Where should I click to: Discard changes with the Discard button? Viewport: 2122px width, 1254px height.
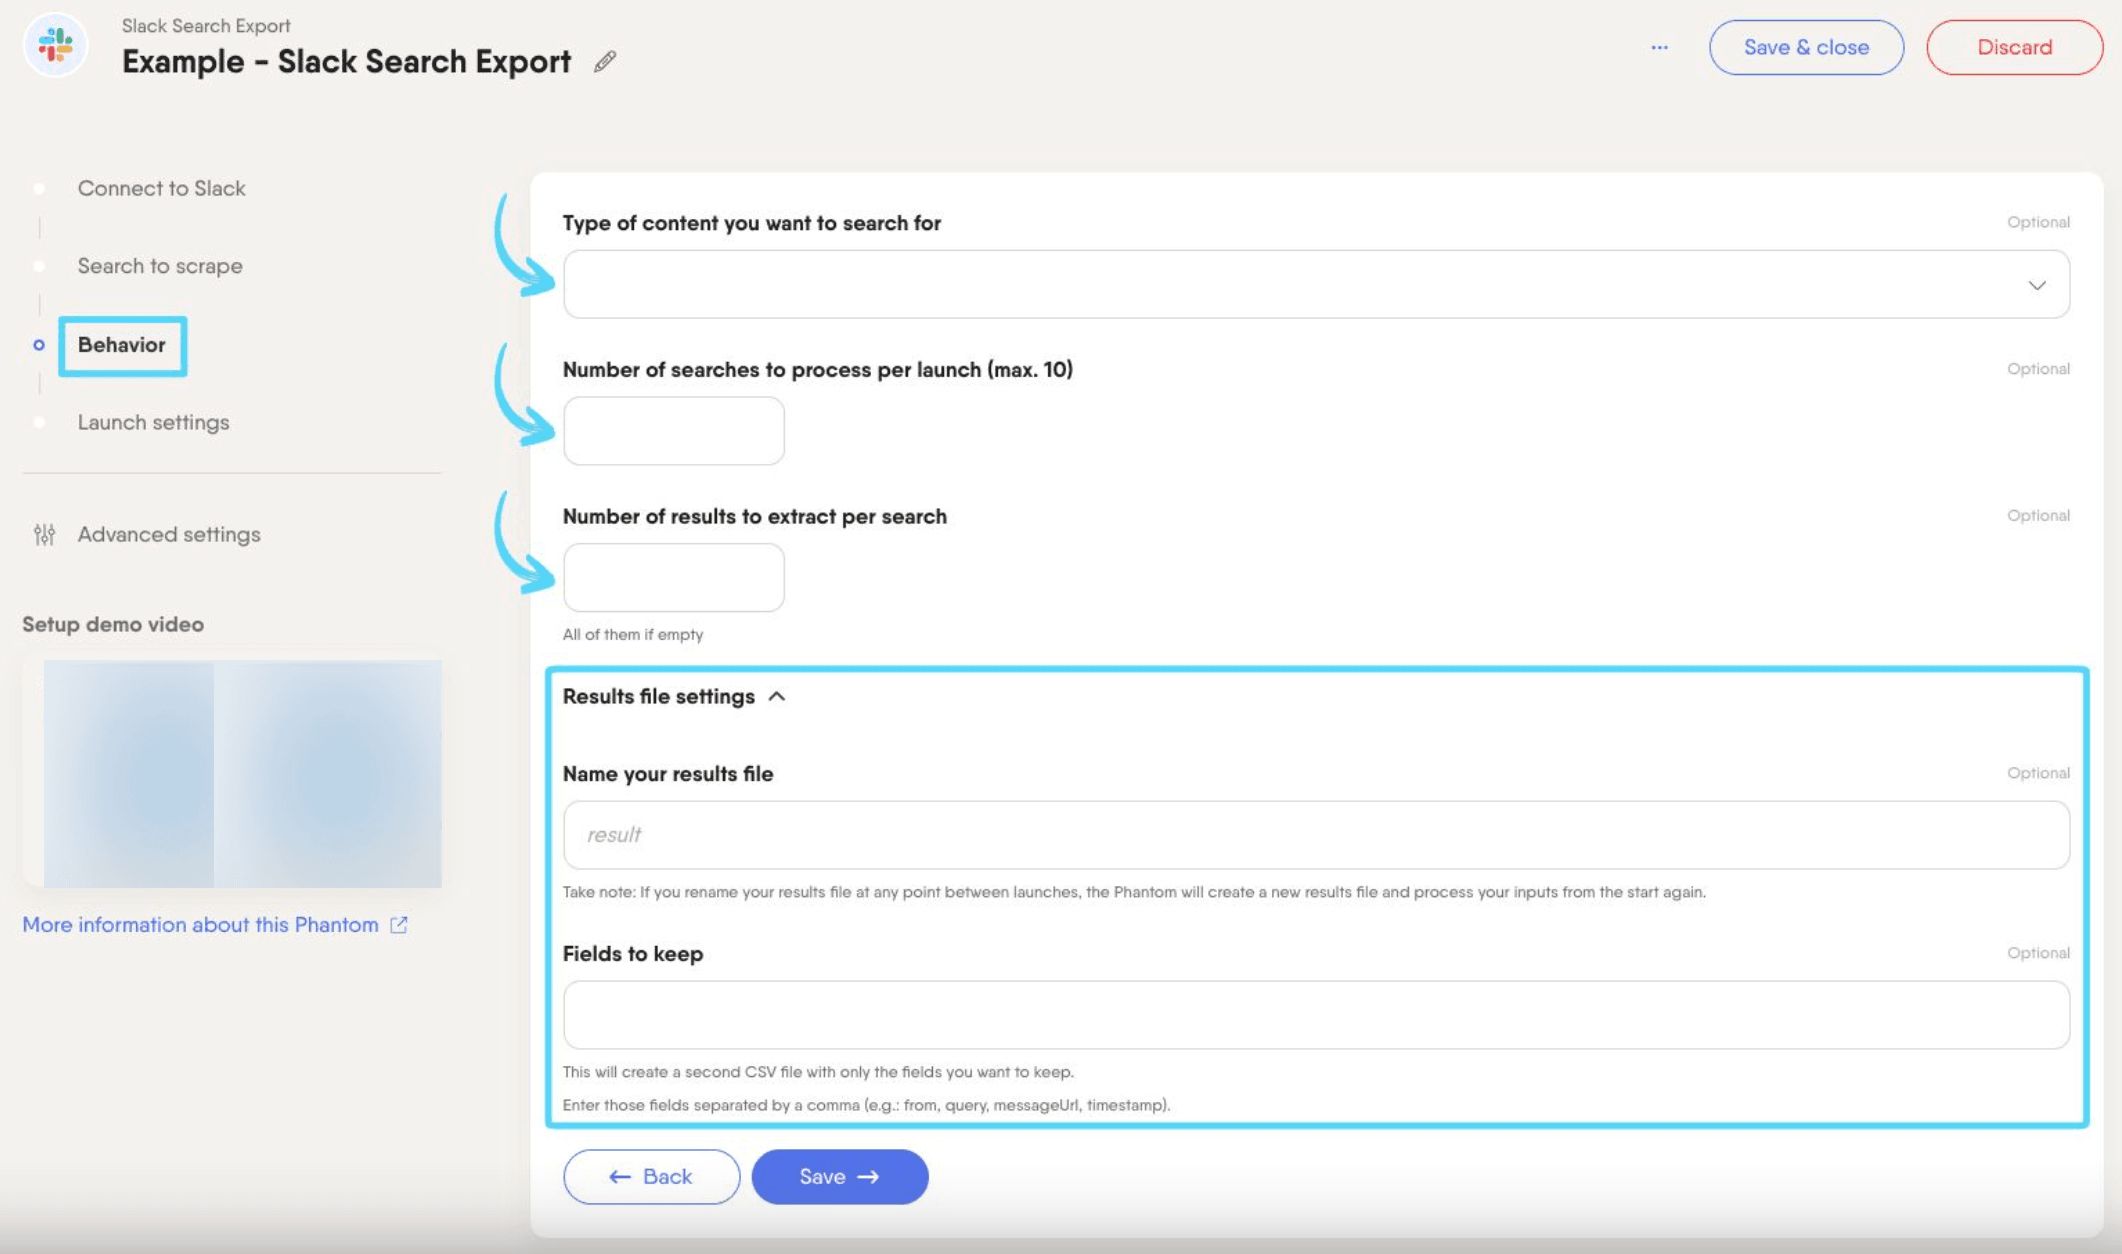pos(2014,47)
